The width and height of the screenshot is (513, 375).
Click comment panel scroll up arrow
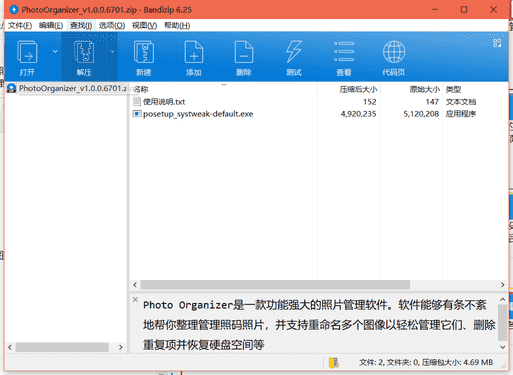503,299
